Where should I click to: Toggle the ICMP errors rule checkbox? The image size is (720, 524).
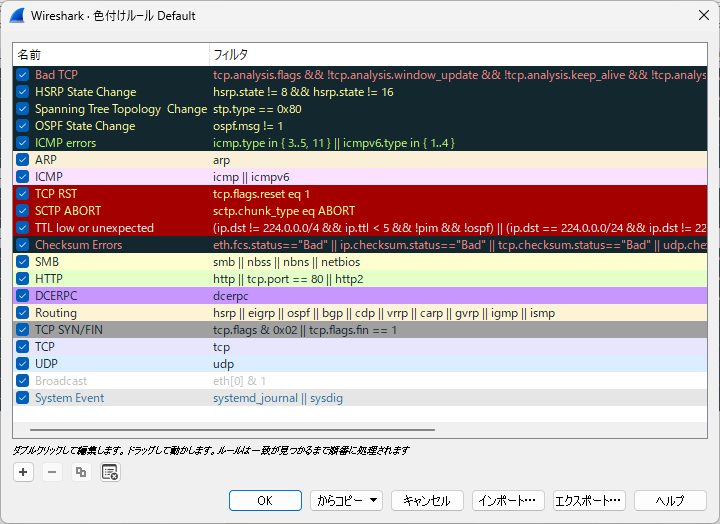click(22, 143)
